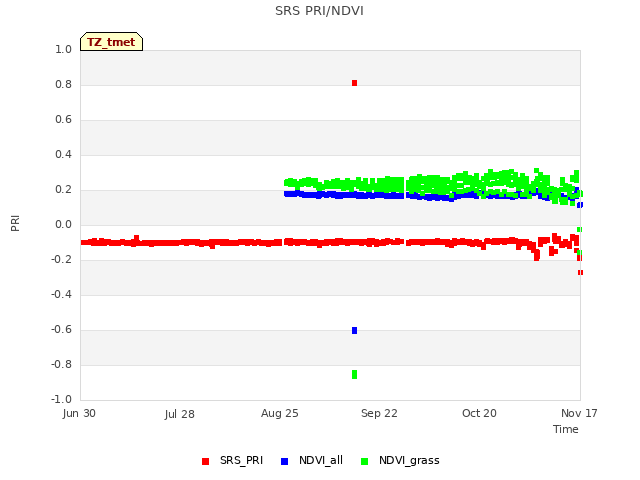
Task: Click the -0.4 y-axis tick label
Action: (61, 294)
